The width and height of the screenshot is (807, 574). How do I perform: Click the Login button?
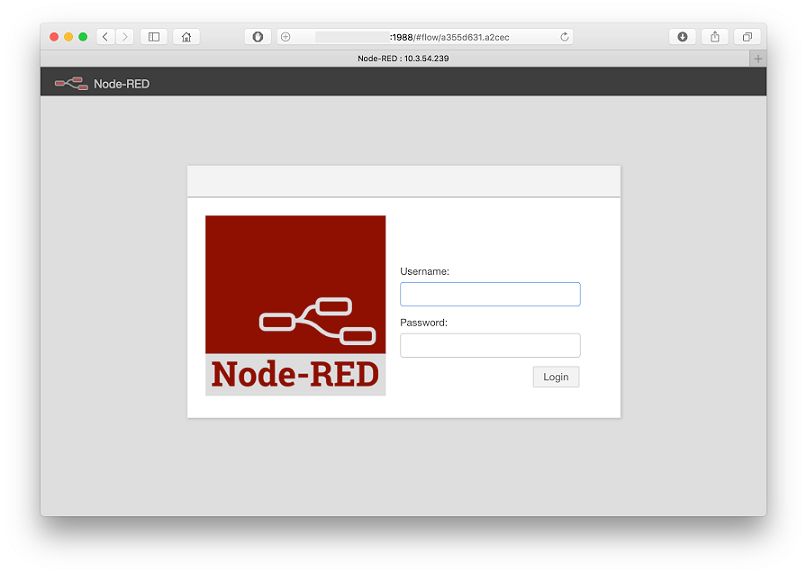pyautogui.click(x=556, y=377)
